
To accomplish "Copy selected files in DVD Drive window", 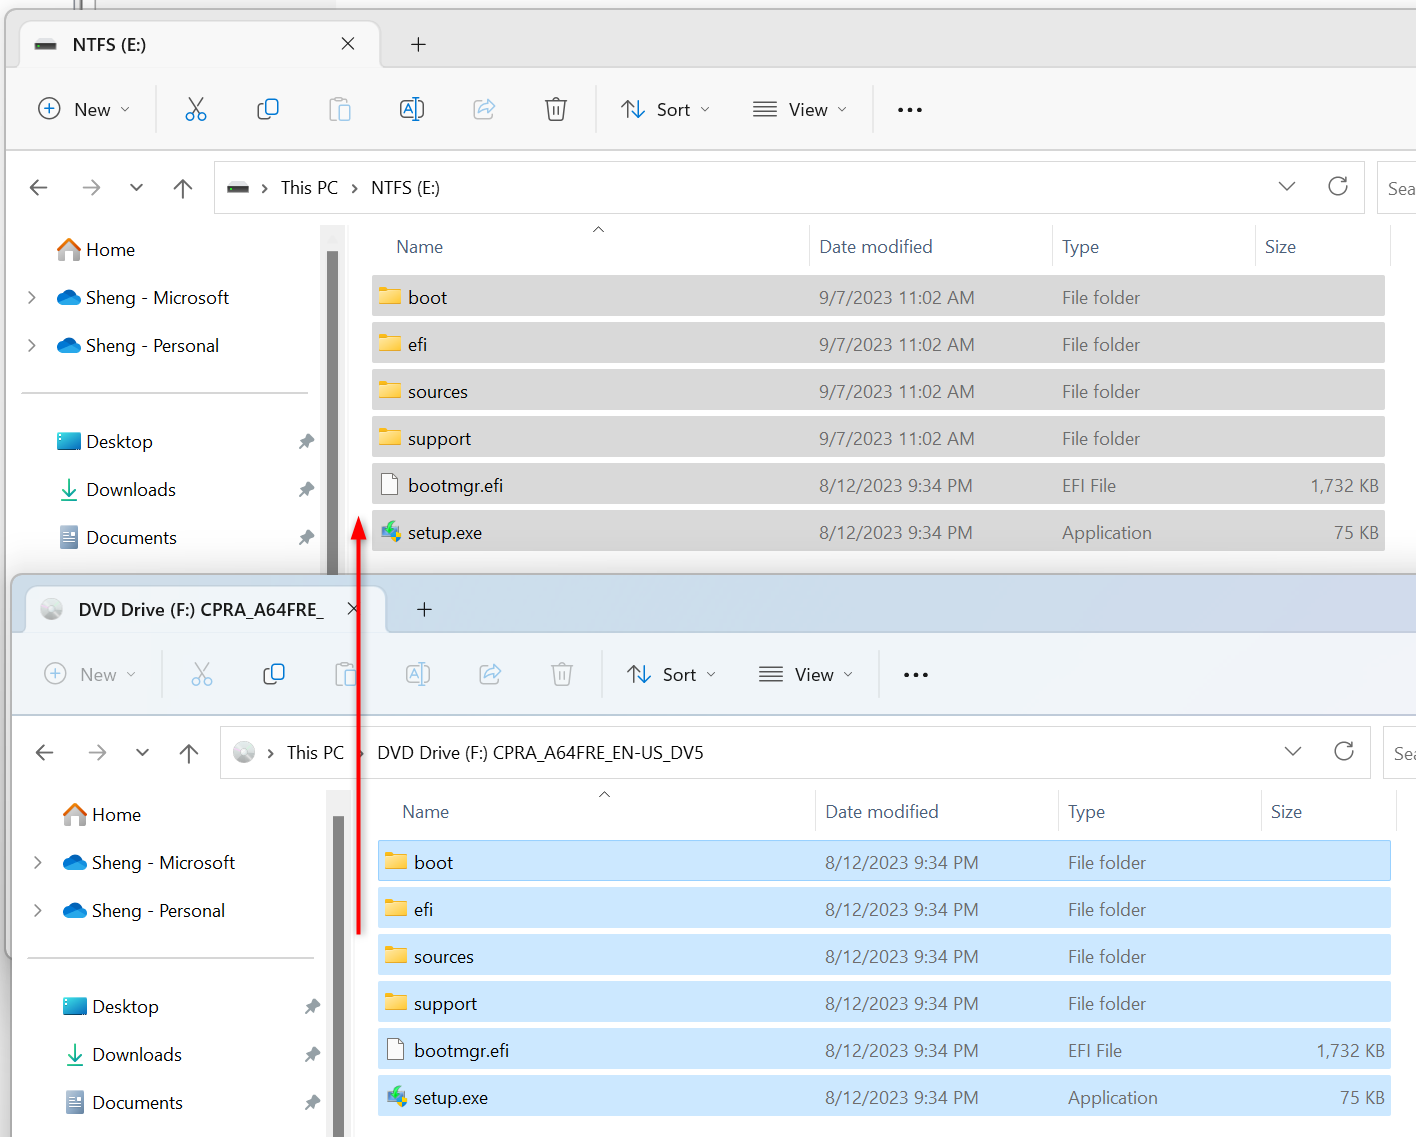I will pos(274,674).
